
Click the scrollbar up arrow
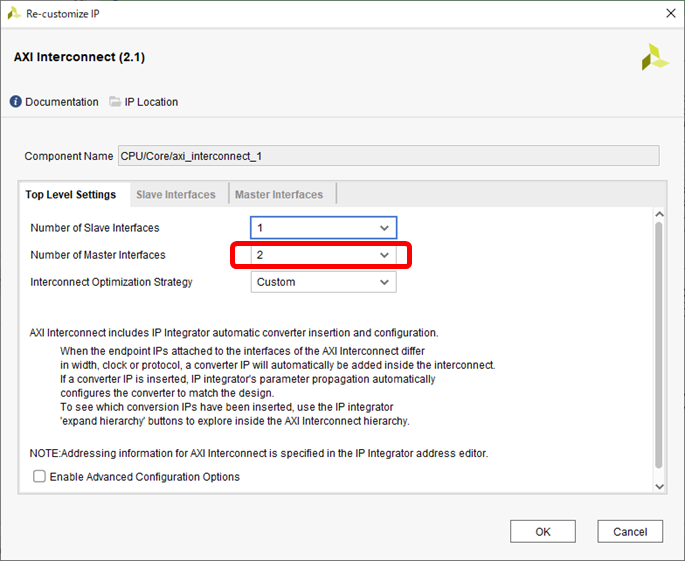(x=658, y=214)
